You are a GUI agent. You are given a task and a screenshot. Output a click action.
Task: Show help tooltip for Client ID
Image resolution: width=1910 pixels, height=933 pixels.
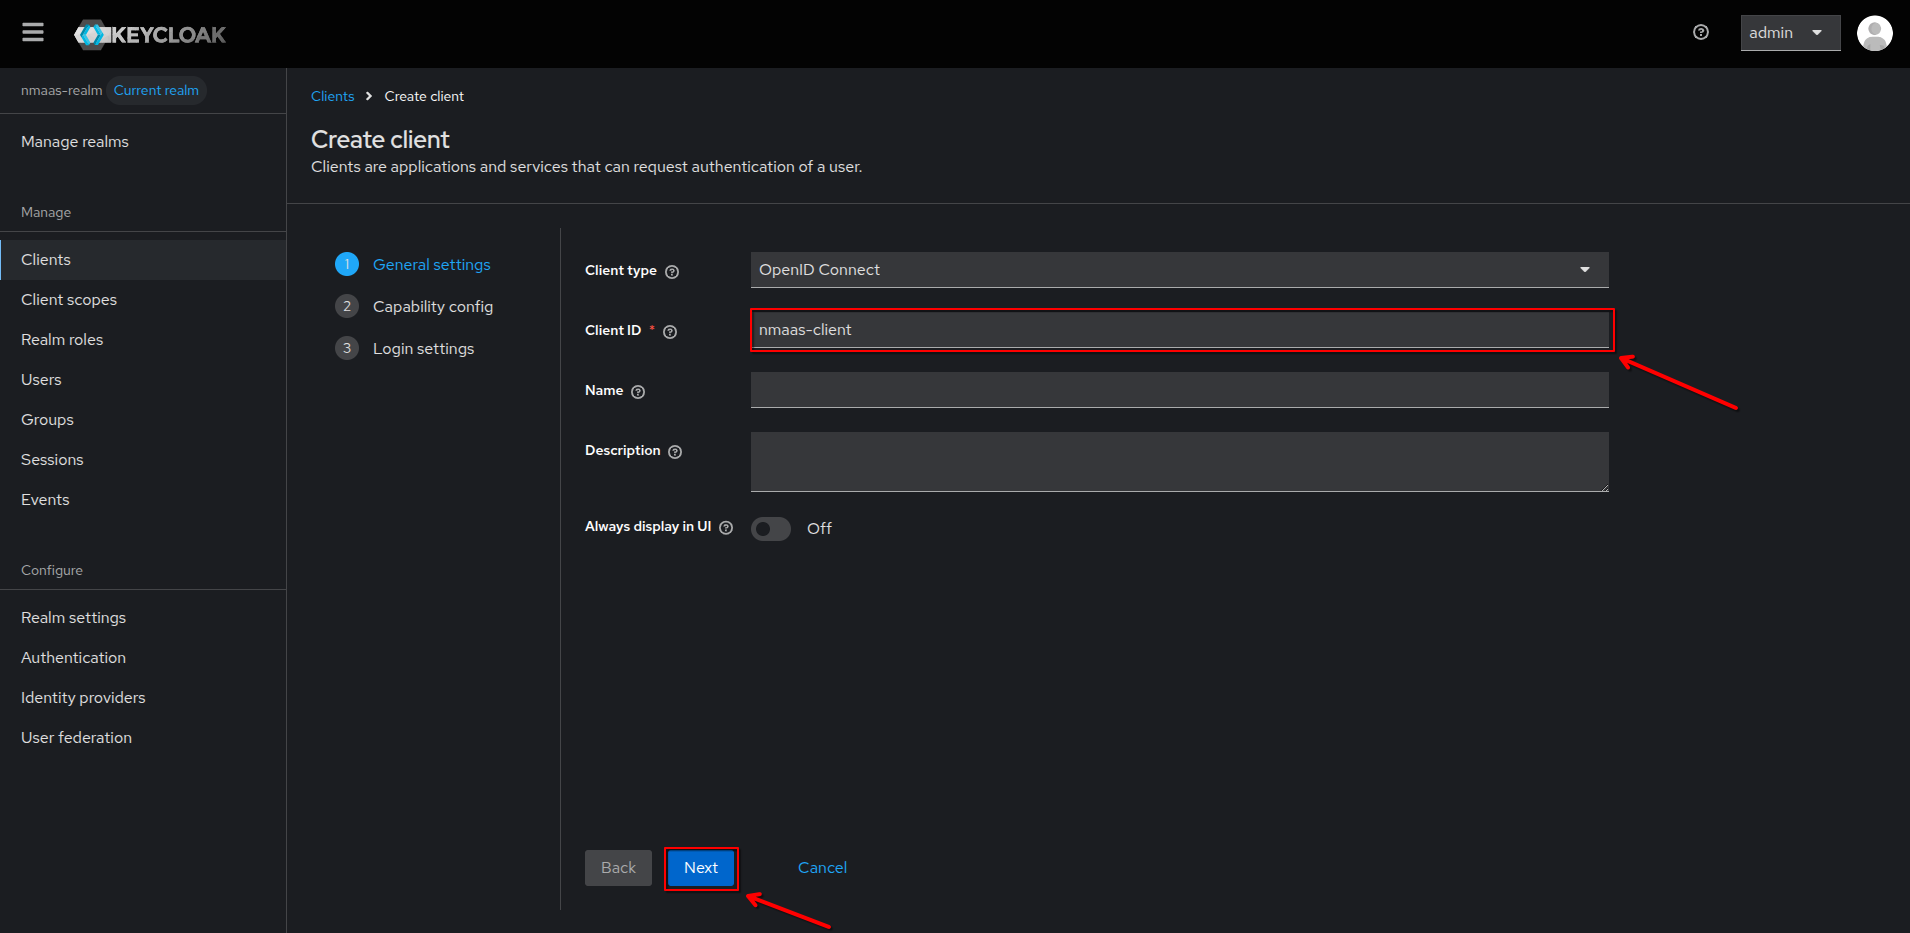(x=670, y=332)
